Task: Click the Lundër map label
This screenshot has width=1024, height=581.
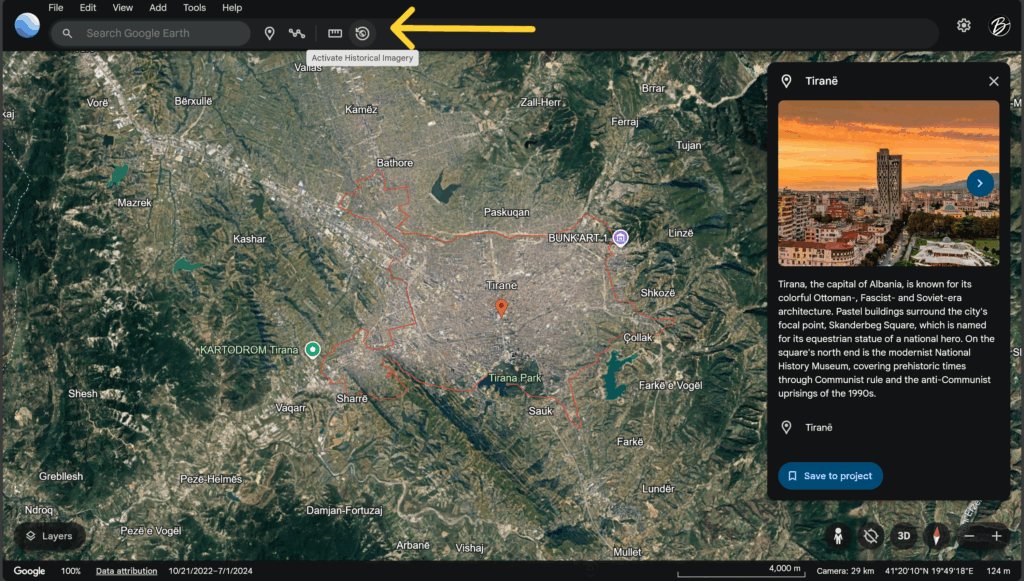Action: pos(658,489)
